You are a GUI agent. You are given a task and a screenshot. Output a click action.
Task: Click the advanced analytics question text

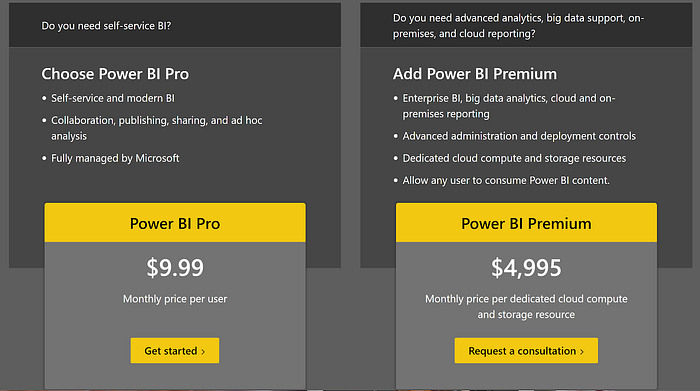coord(518,26)
